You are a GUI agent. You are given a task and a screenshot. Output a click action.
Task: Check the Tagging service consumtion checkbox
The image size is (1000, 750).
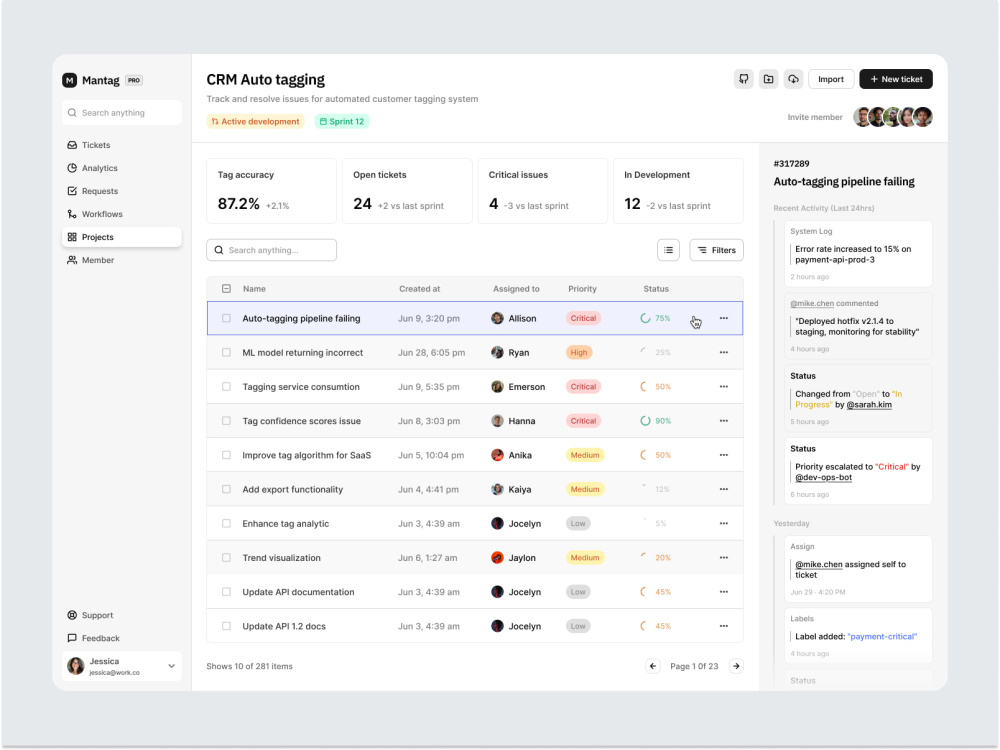pyautogui.click(x=226, y=386)
